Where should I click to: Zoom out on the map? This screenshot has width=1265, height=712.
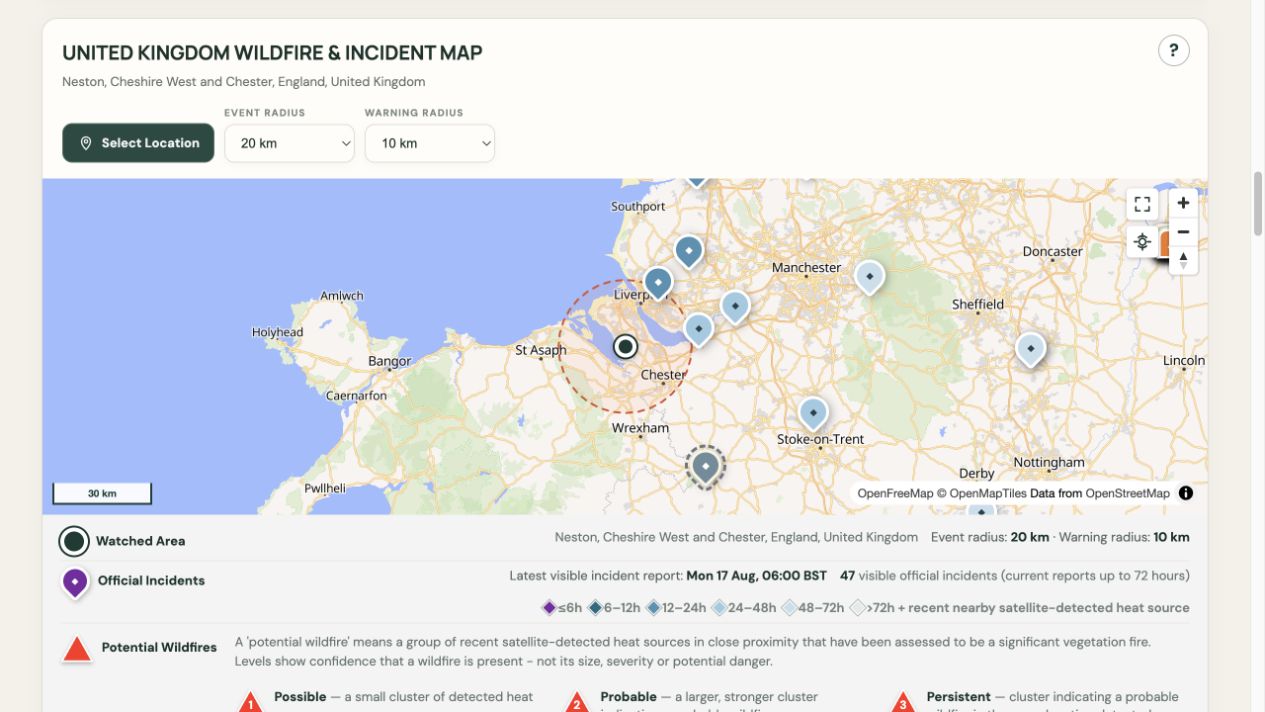1183,232
